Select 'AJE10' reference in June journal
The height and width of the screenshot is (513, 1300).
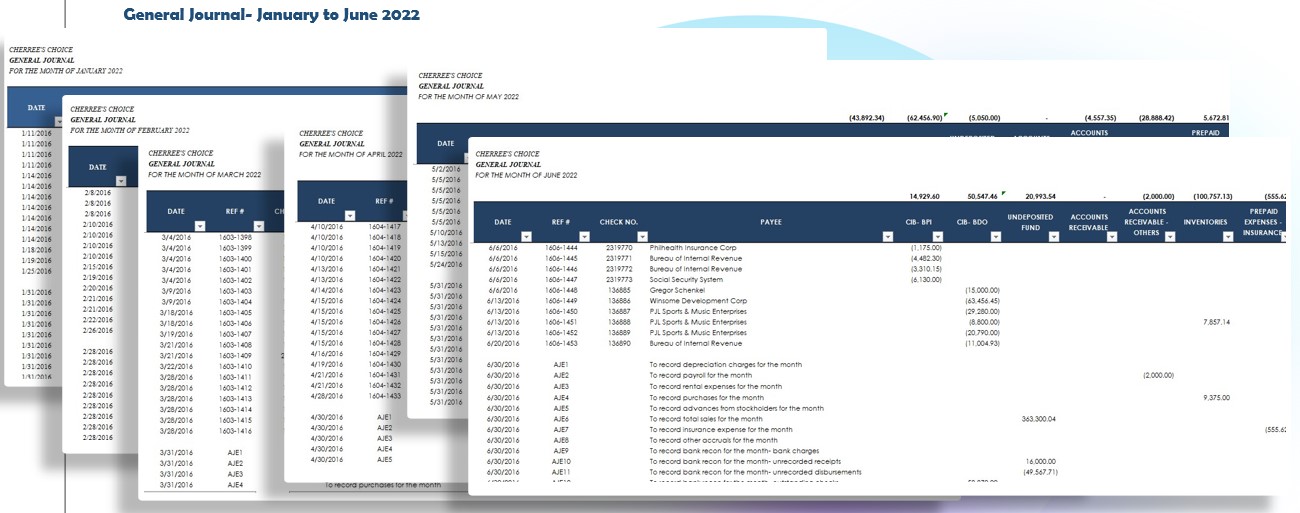click(x=561, y=461)
